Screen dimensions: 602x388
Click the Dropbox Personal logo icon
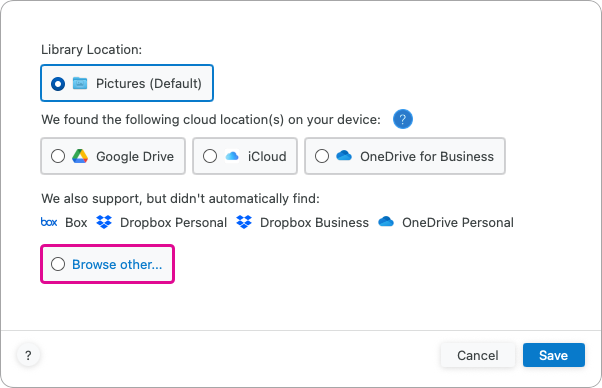[x=104, y=222]
